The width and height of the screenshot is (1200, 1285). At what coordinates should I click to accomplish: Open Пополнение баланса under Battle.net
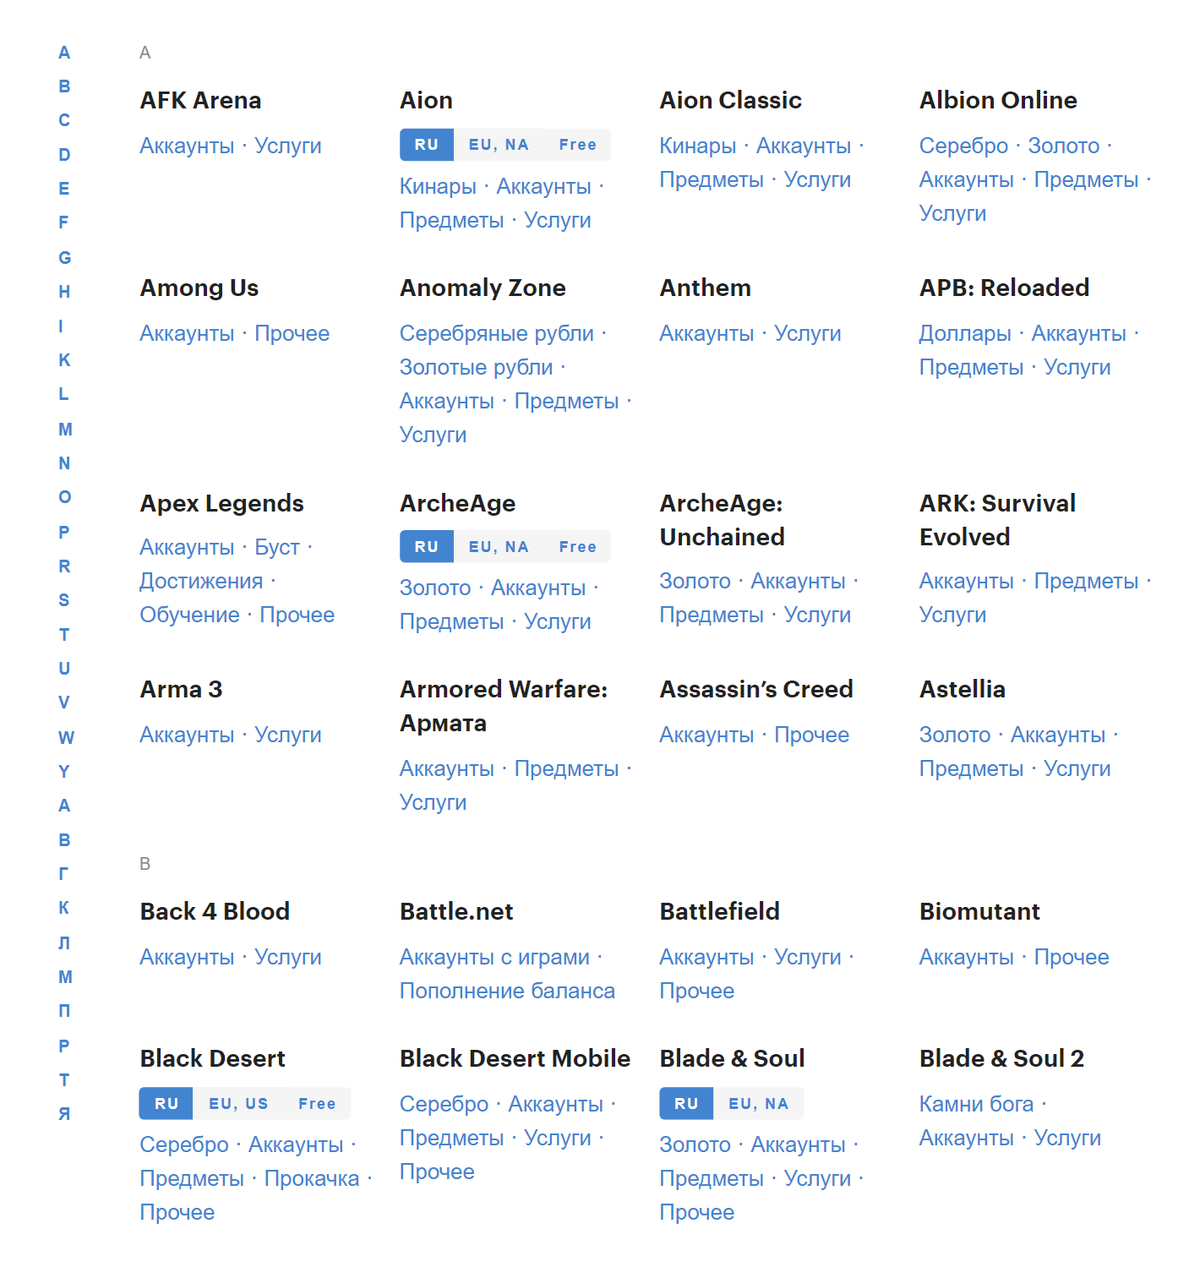point(507,991)
